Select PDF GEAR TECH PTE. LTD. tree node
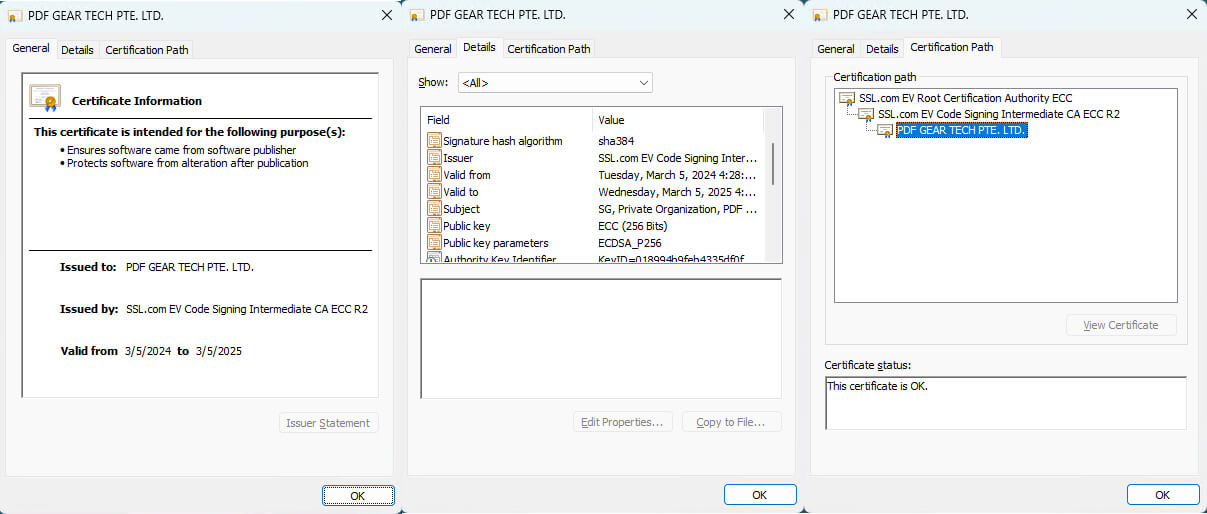1207x514 pixels. pyautogui.click(x=961, y=130)
